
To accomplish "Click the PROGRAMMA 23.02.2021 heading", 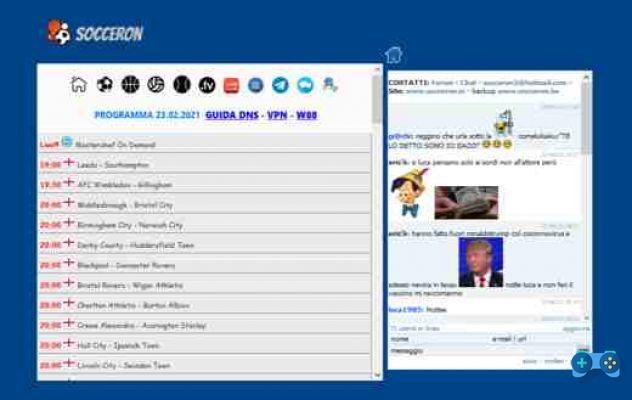I will (147, 115).
